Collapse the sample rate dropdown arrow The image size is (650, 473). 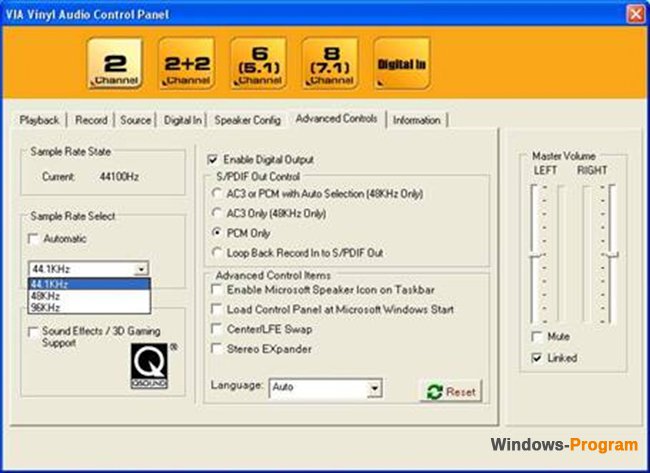click(x=141, y=269)
